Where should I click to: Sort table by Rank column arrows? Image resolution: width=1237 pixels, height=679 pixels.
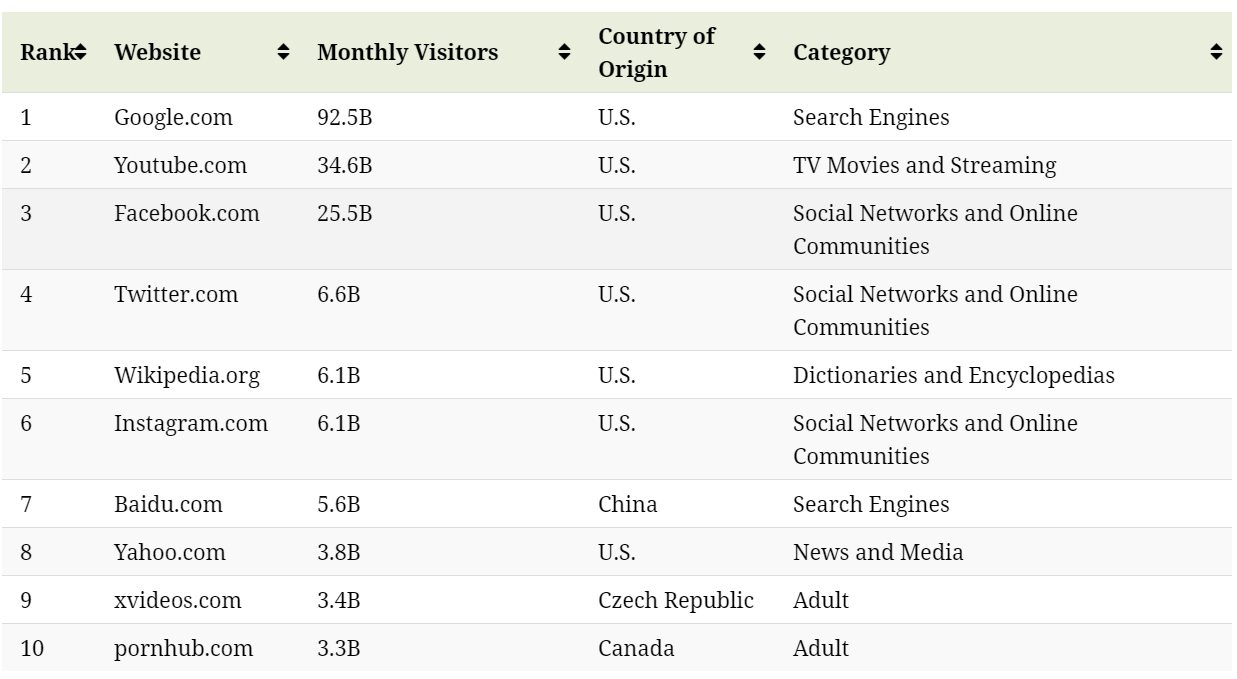click(80, 52)
